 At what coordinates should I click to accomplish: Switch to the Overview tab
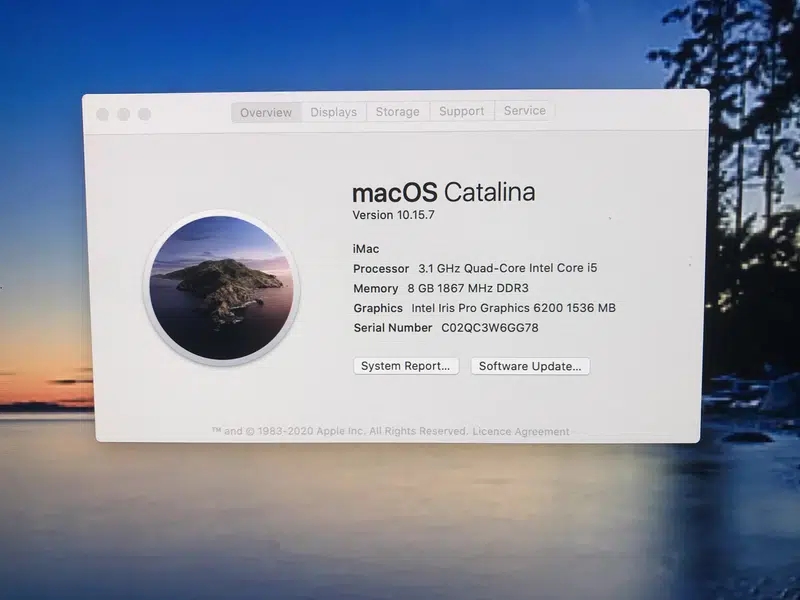pos(266,112)
